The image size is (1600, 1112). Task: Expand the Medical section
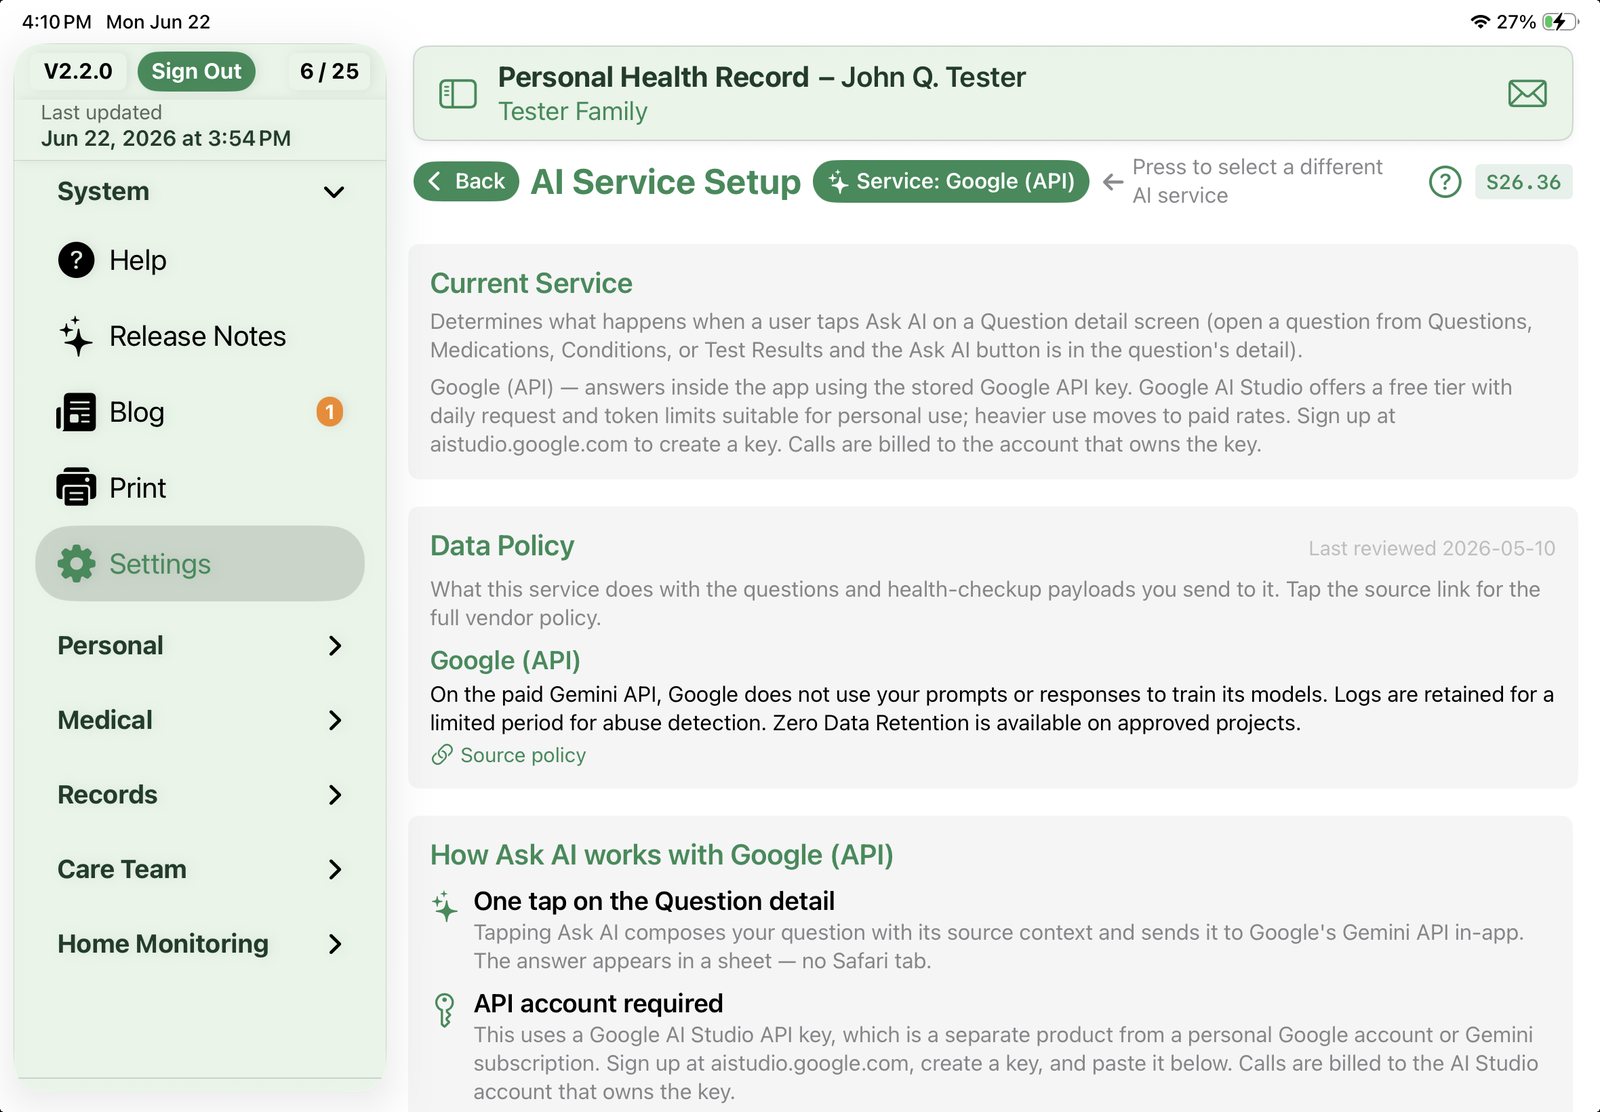point(200,720)
